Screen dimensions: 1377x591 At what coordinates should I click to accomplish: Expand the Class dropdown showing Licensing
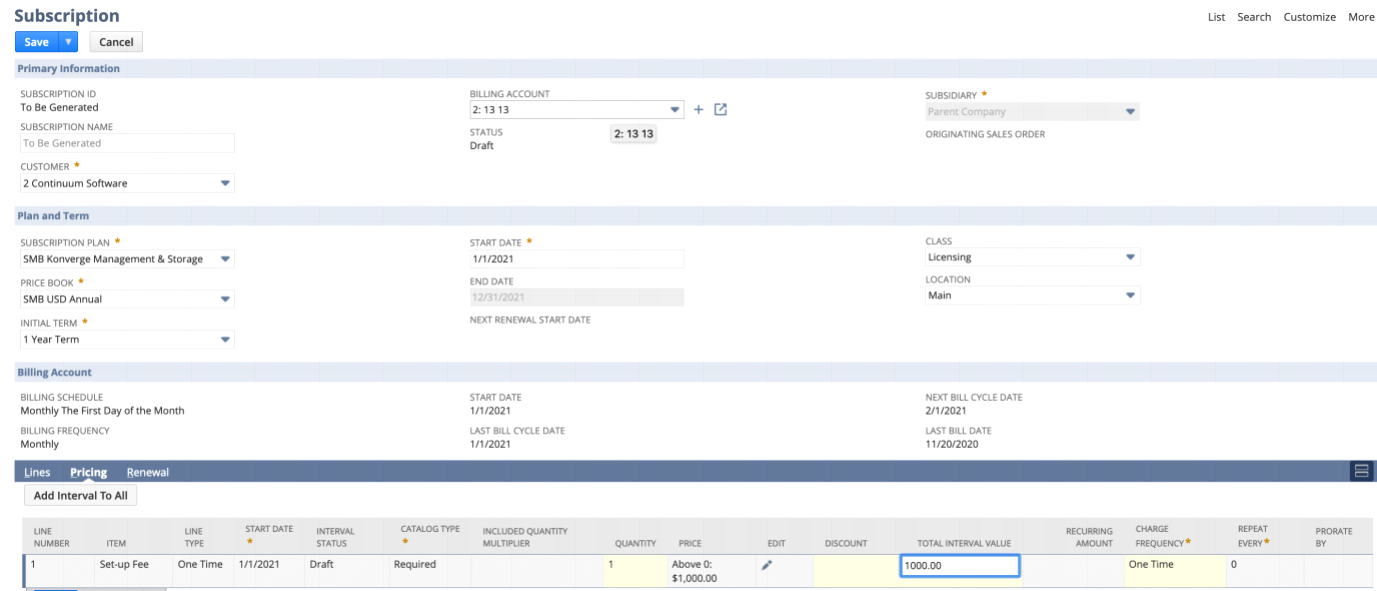point(1131,257)
